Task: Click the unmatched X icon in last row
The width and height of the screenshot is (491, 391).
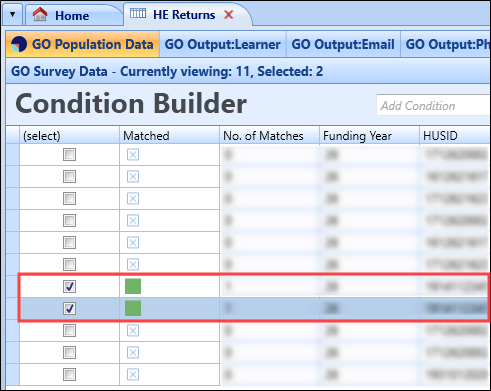Action: pos(133,375)
